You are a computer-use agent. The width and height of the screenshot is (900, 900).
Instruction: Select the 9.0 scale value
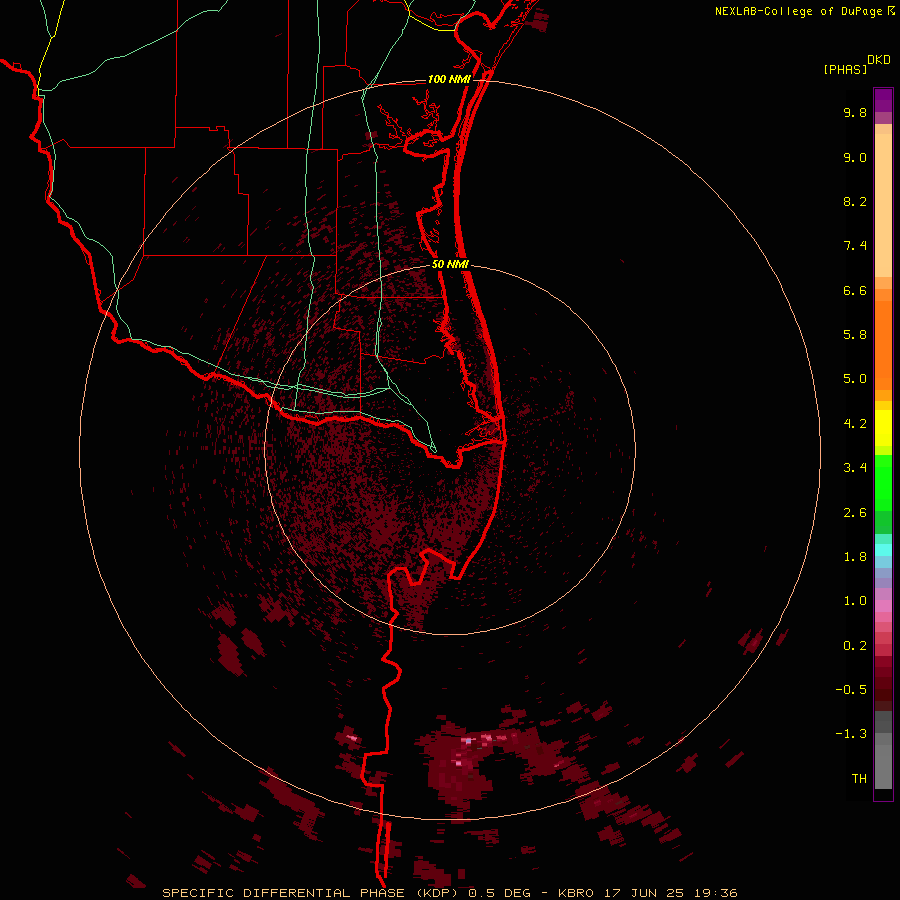point(855,157)
